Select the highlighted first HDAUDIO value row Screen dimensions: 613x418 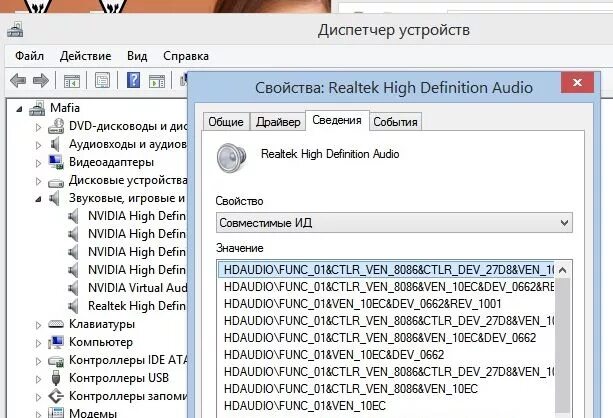(x=386, y=270)
